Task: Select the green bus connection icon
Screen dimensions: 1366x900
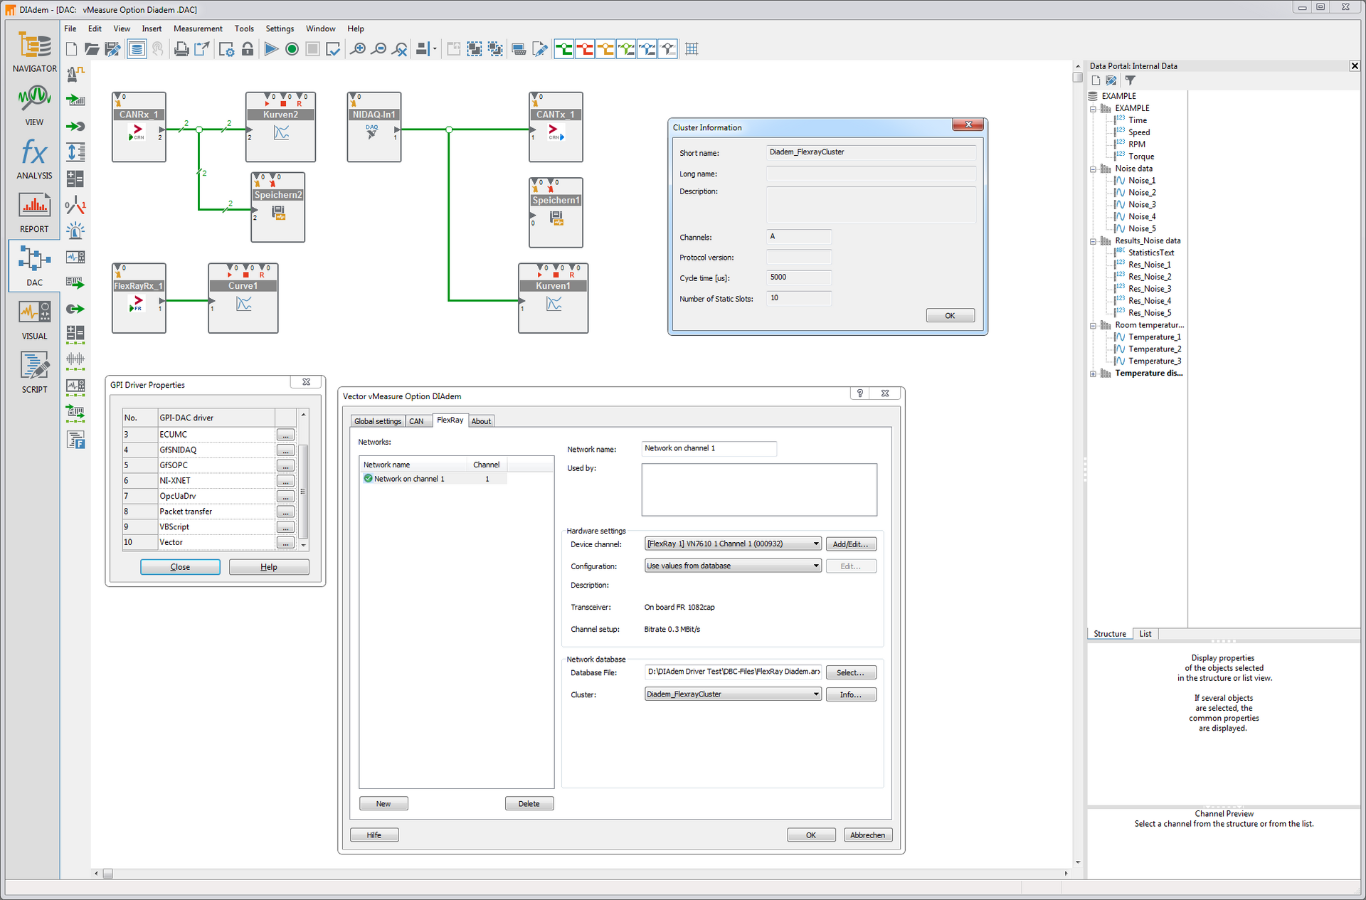Action: [x=564, y=49]
